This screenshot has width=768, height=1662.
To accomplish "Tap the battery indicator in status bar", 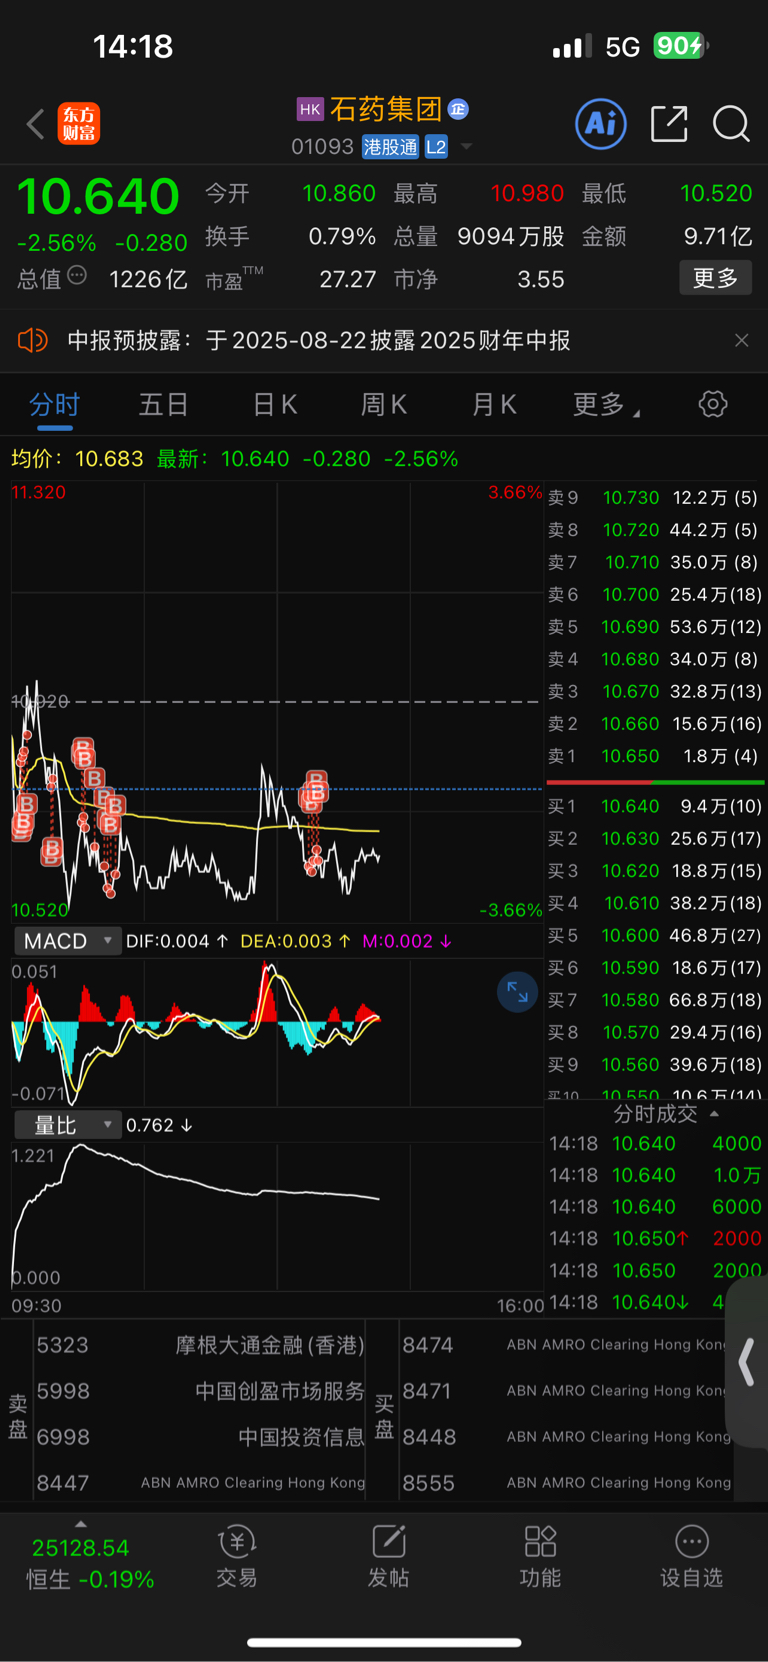I will 681,46.
